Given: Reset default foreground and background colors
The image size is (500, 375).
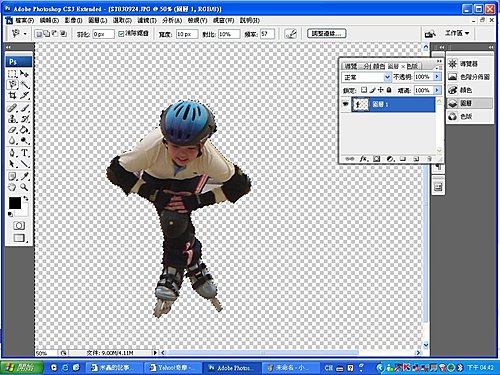Looking at the screenshot, I should (x=10, y=214).
